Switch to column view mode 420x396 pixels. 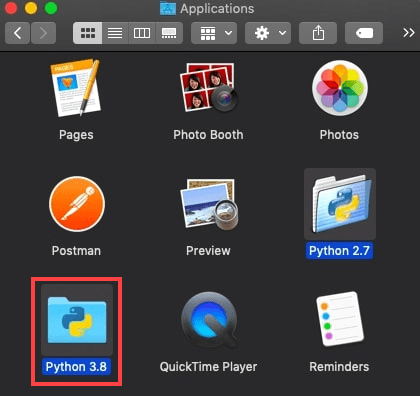142,33
